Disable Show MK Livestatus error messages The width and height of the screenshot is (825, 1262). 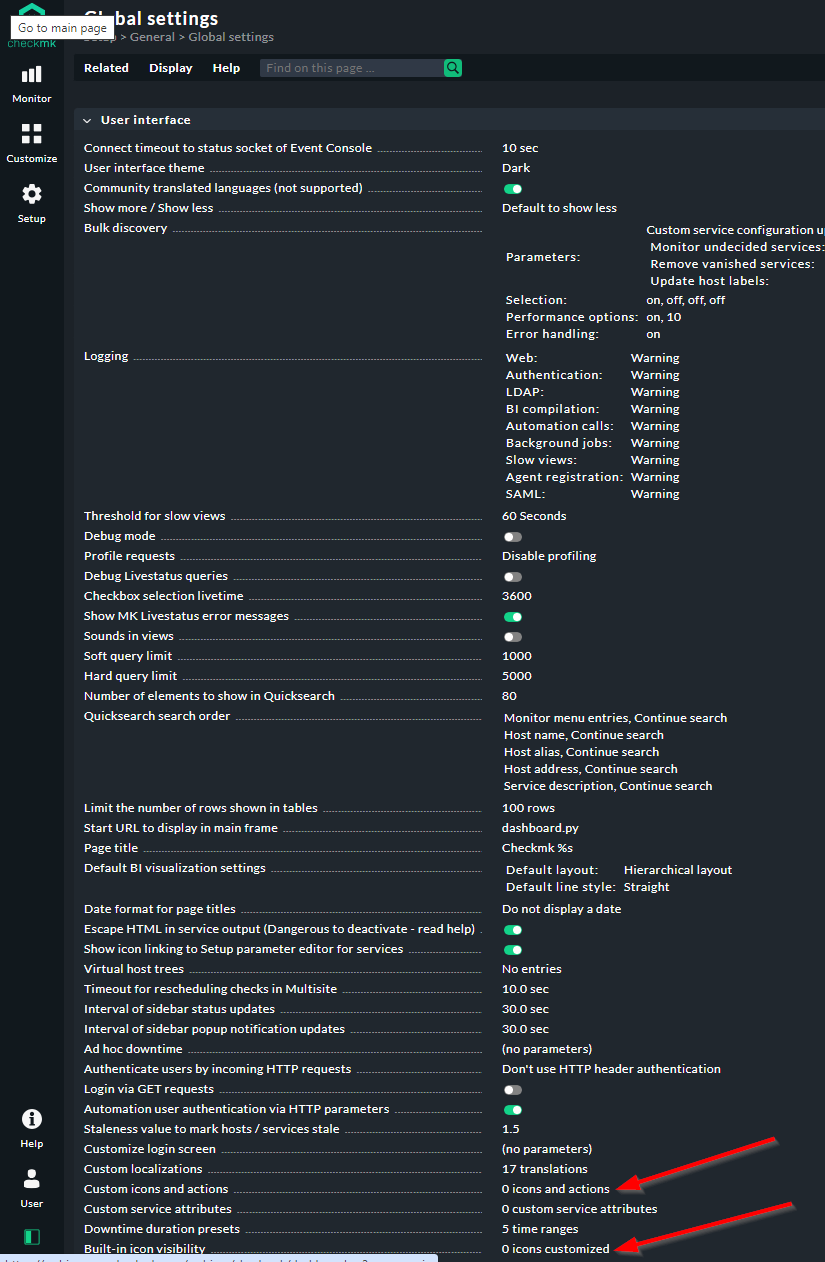coord(512,616)
